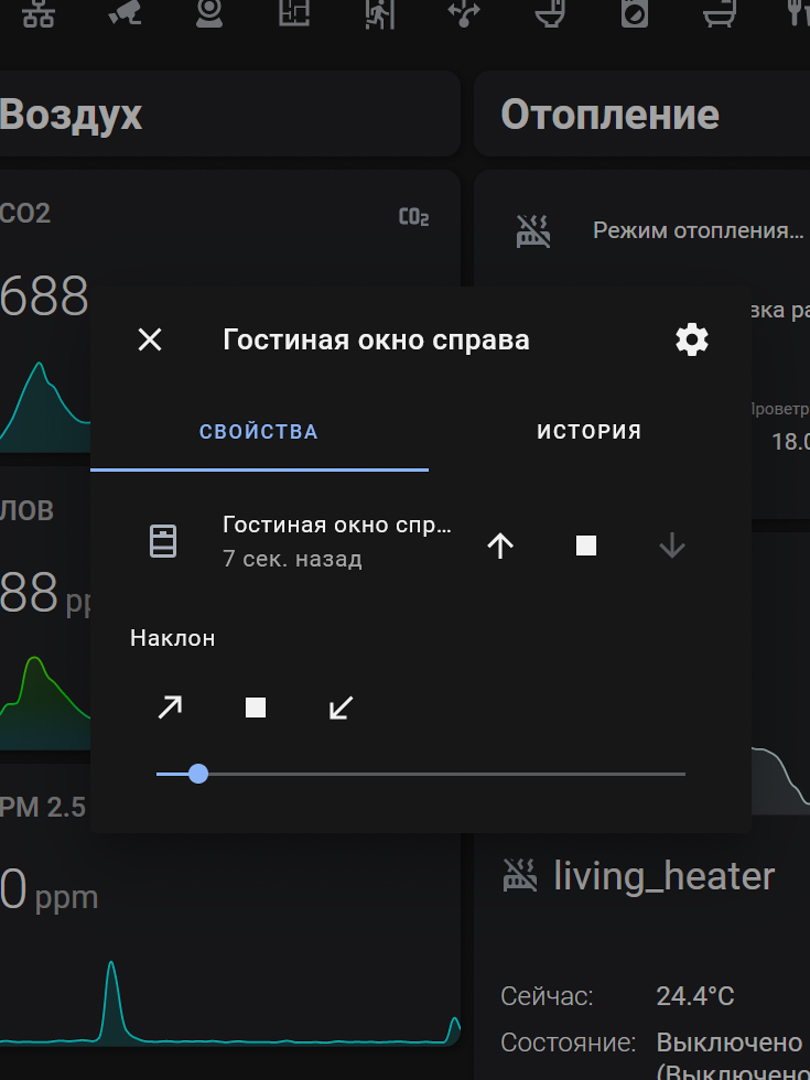Close the Гостиная окно справа dialog
810x1080 pixels.
coord(150,340)
